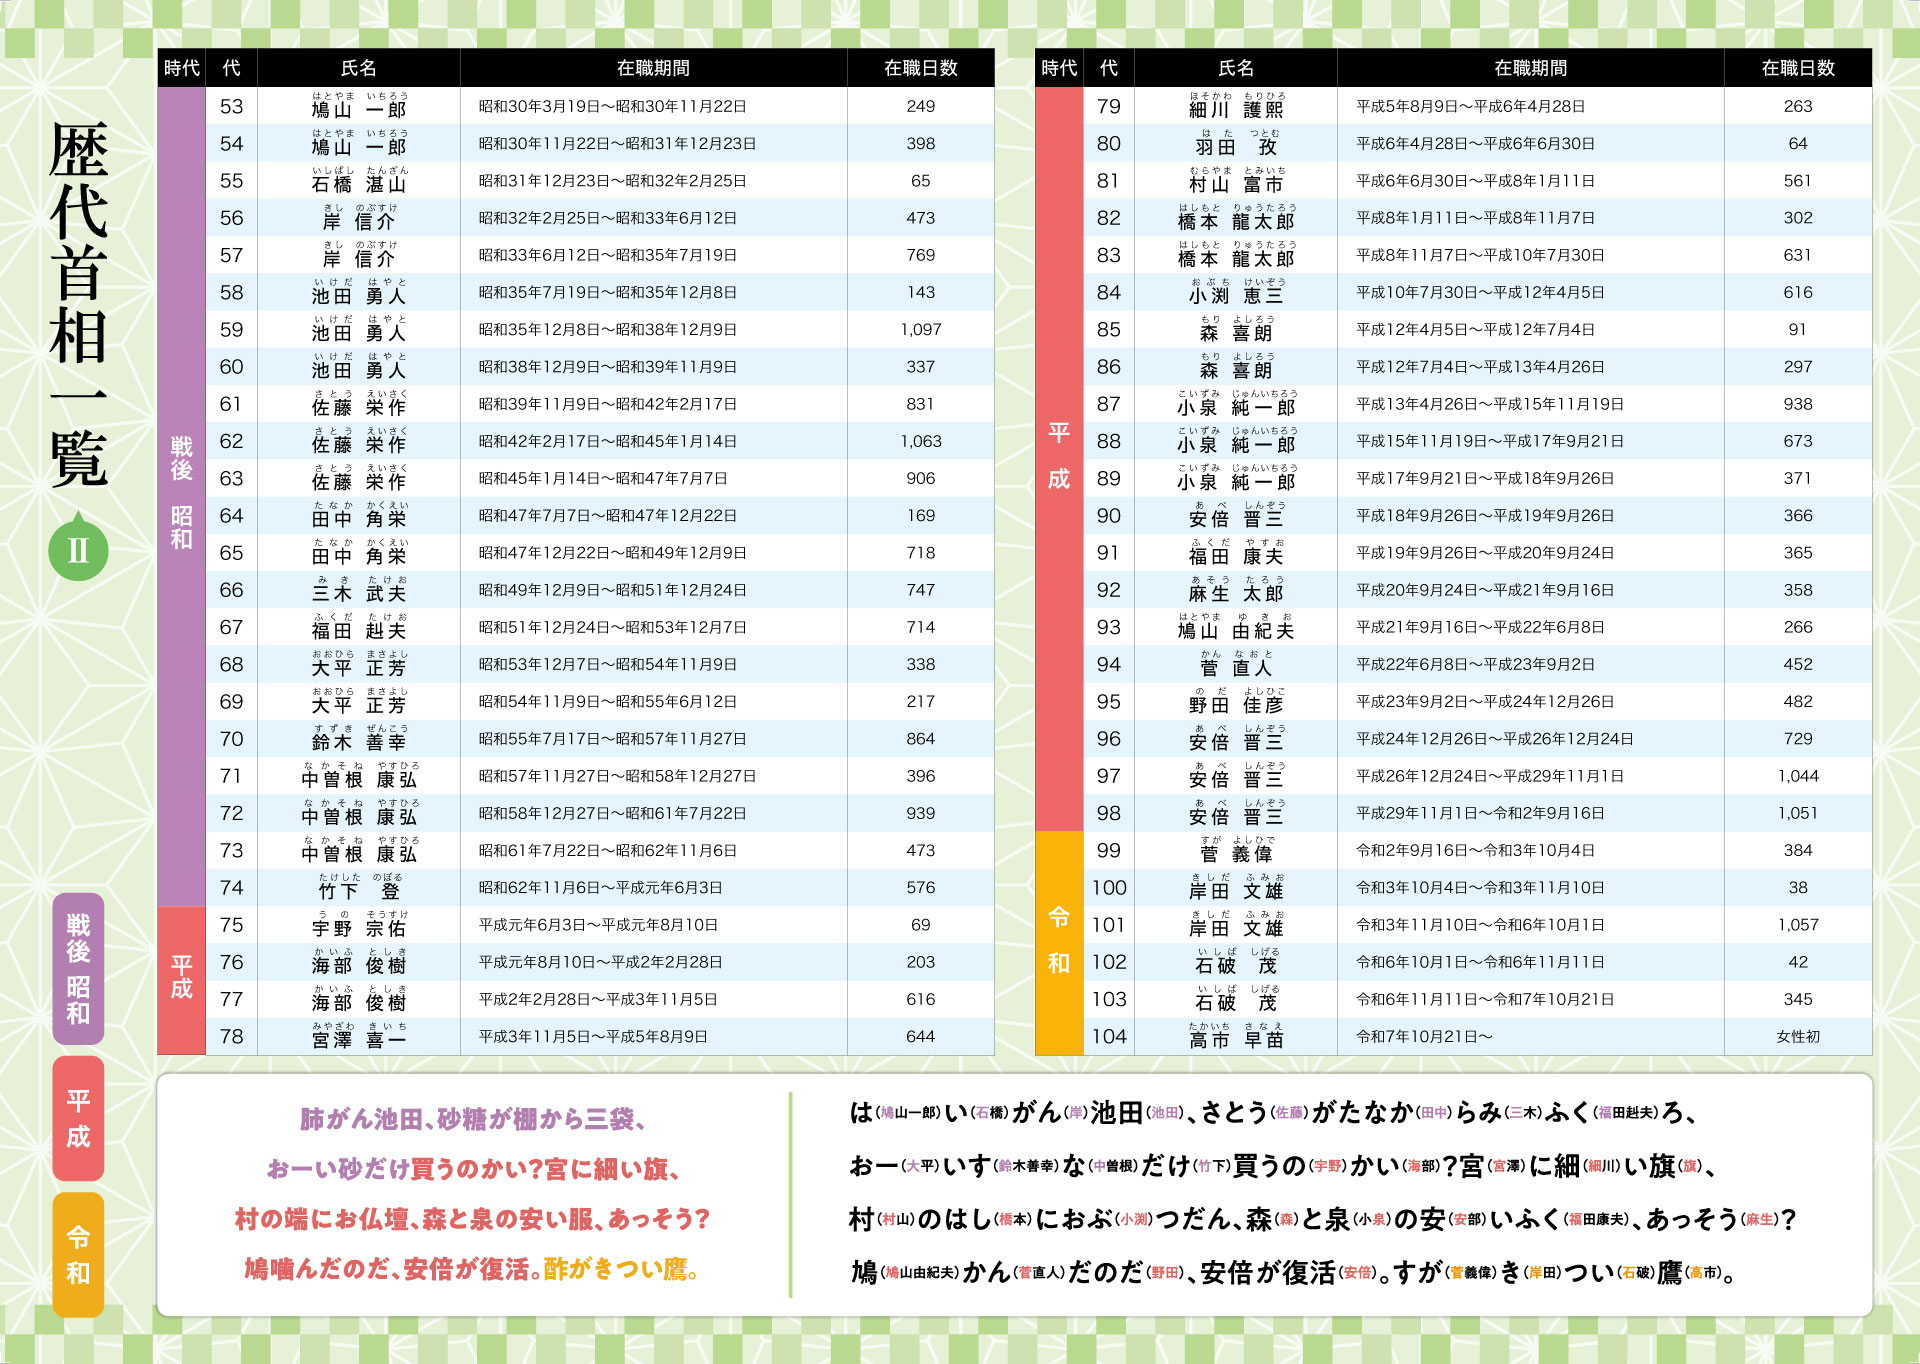
Task: Select the red 平成 legend tab
Action: pos(78,1118)
